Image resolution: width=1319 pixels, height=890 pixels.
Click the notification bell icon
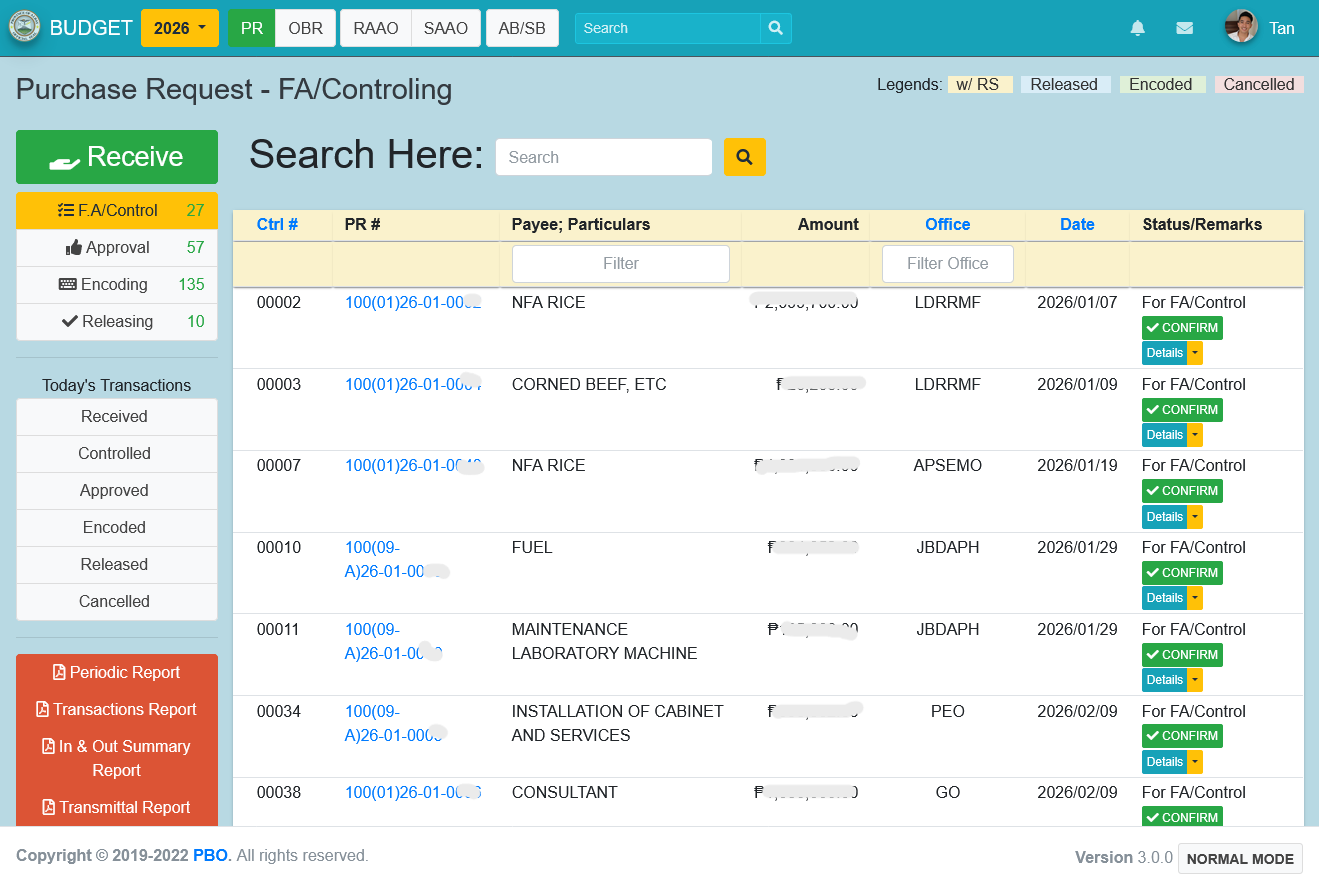click(x=1137, y=28)
